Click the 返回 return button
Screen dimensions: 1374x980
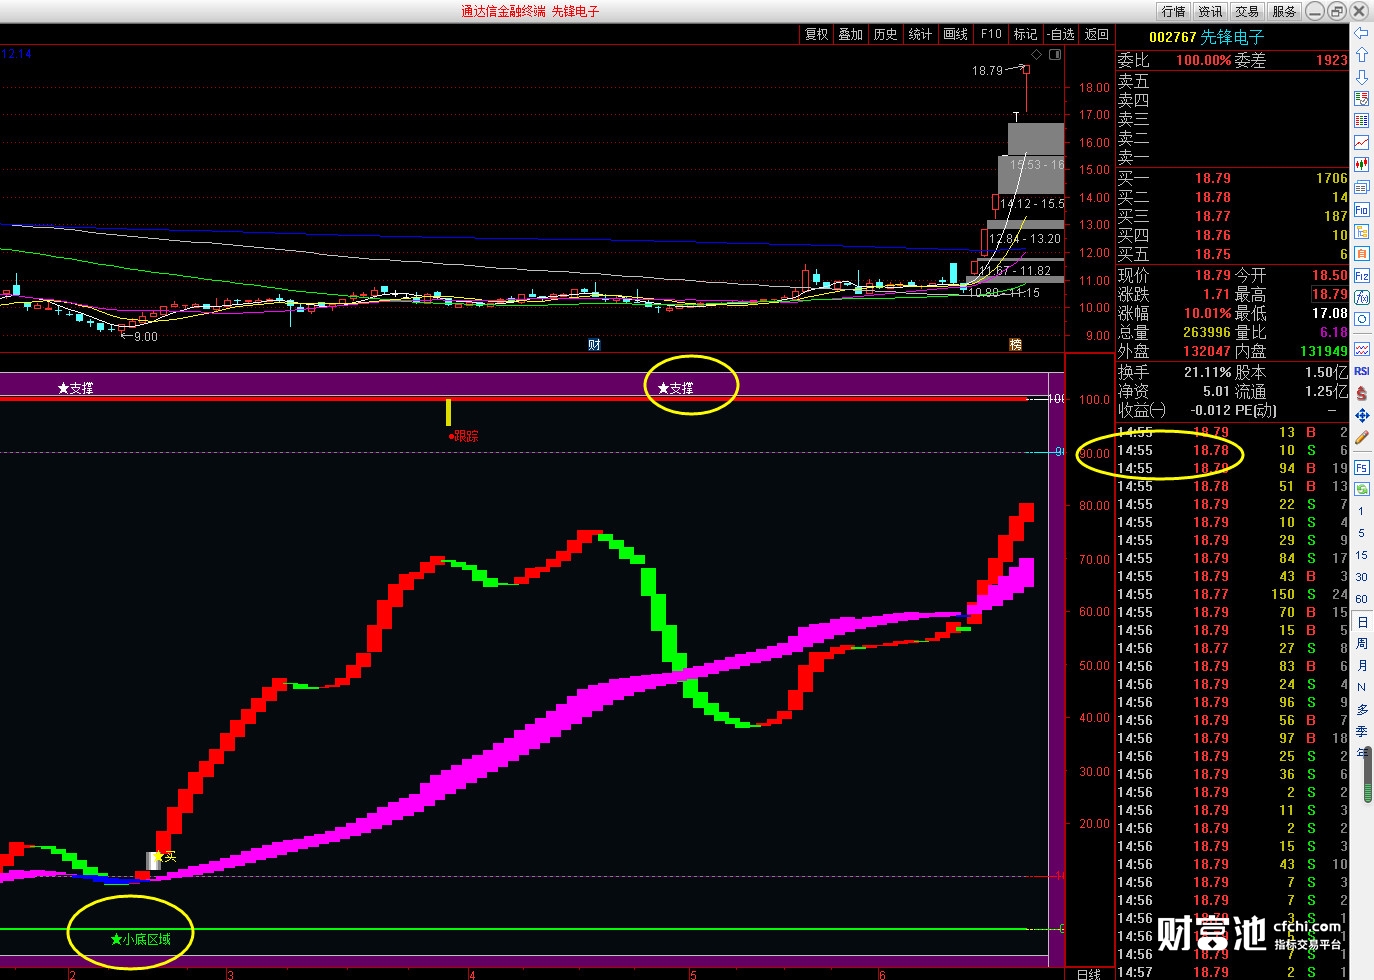[1097, 34]
